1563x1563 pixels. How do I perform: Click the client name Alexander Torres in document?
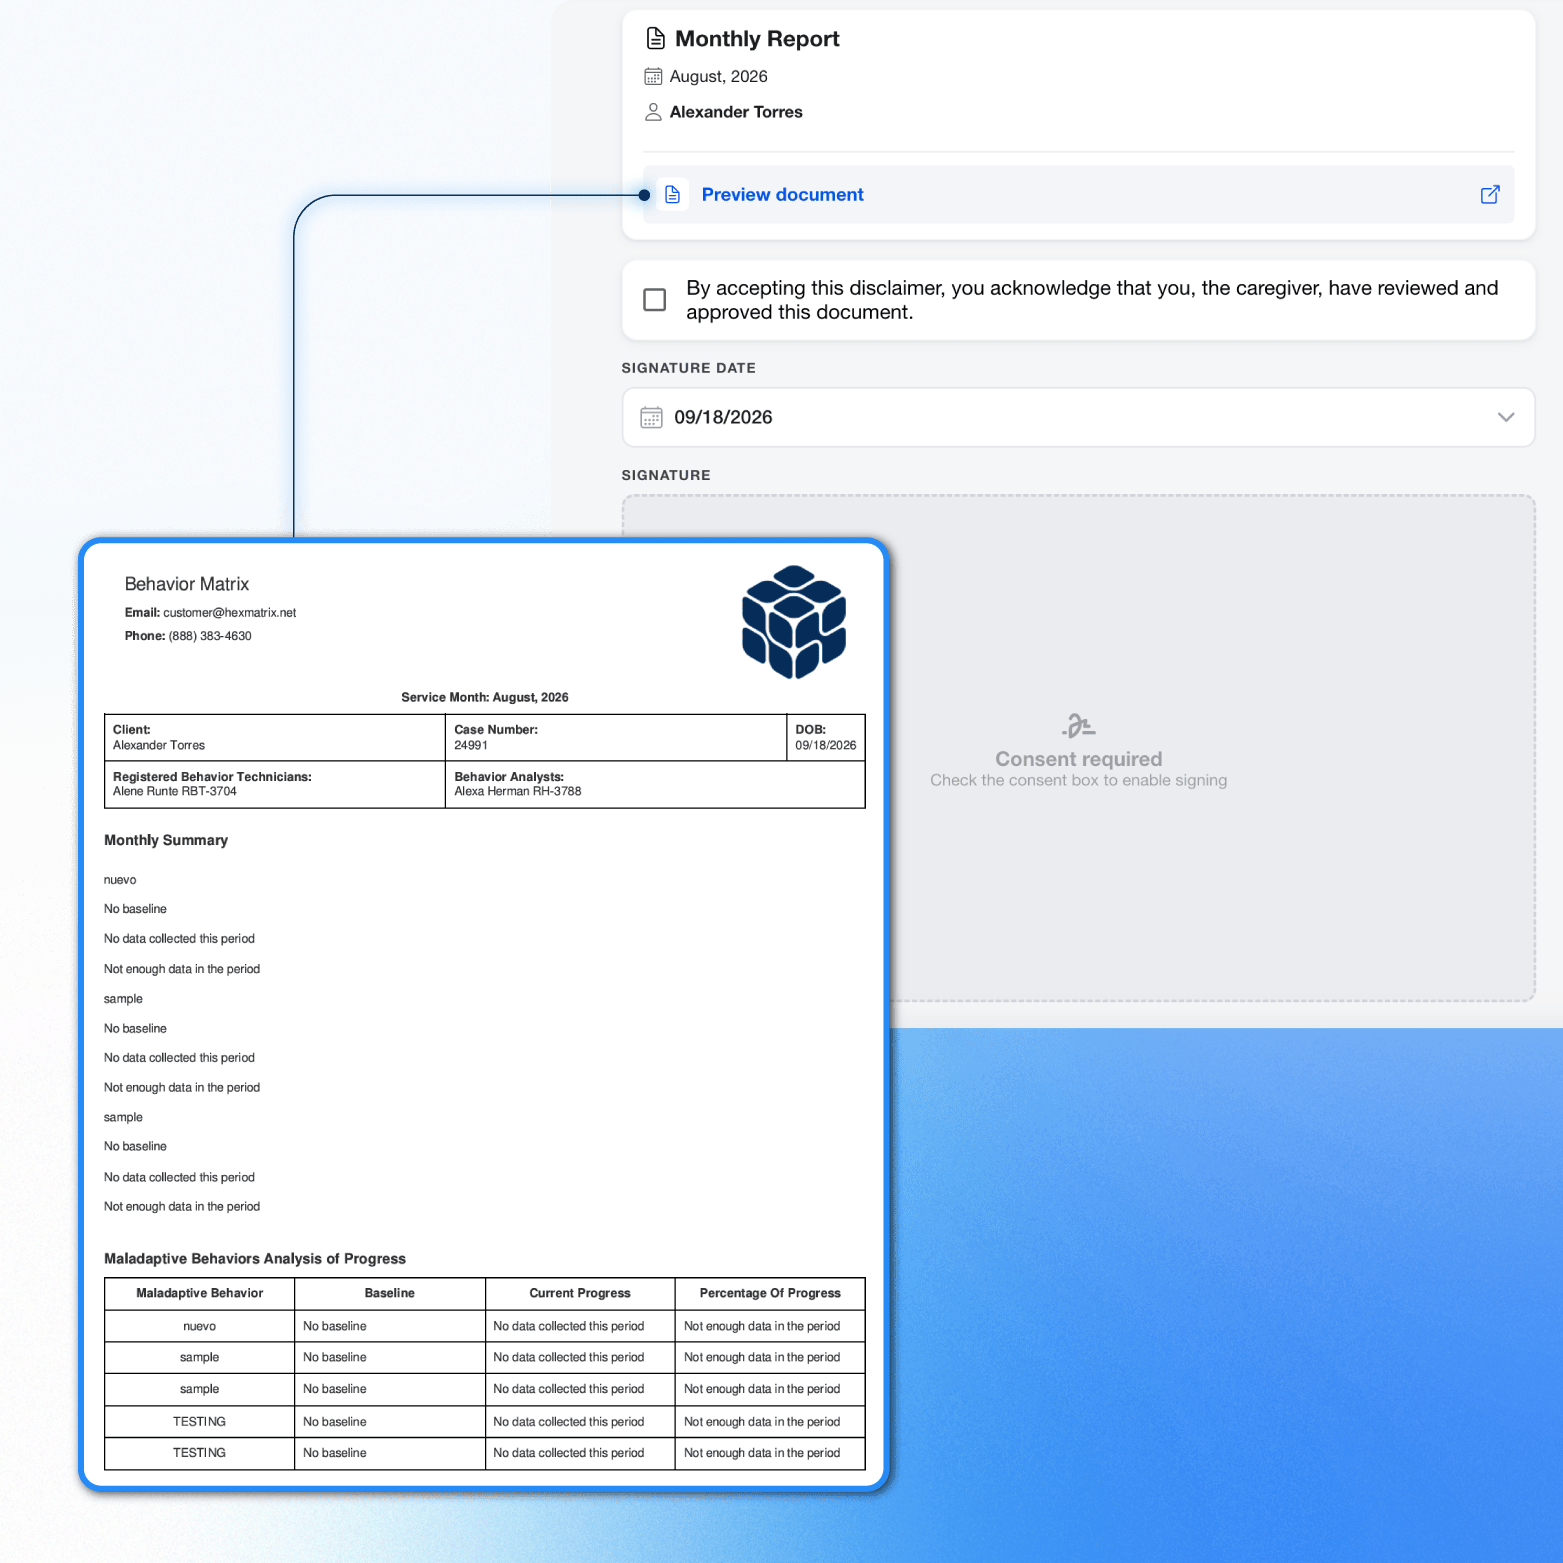[x=159, y=745]
